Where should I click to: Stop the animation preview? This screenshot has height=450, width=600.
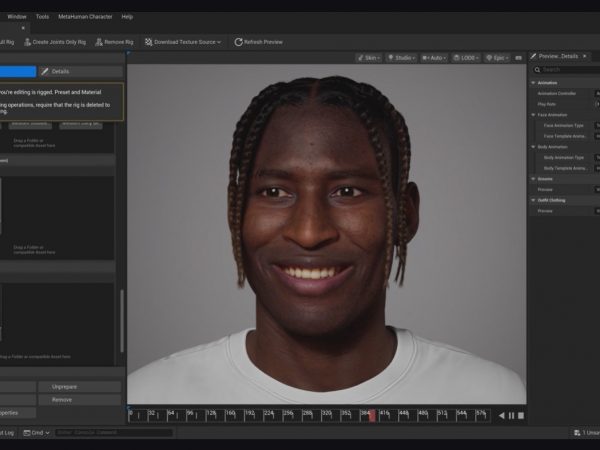coord(521,416)
